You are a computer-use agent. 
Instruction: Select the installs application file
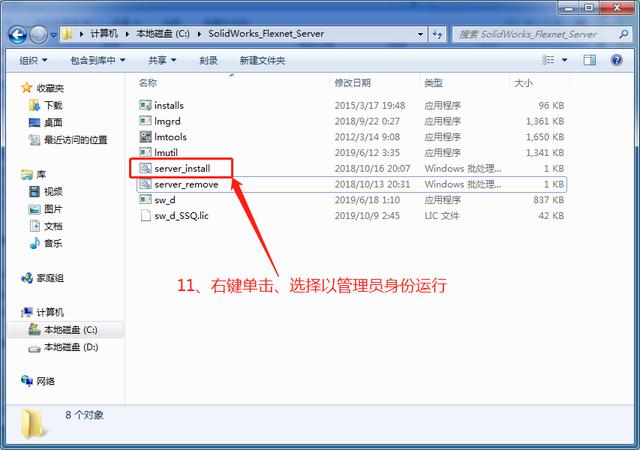[x=169, y=105]
